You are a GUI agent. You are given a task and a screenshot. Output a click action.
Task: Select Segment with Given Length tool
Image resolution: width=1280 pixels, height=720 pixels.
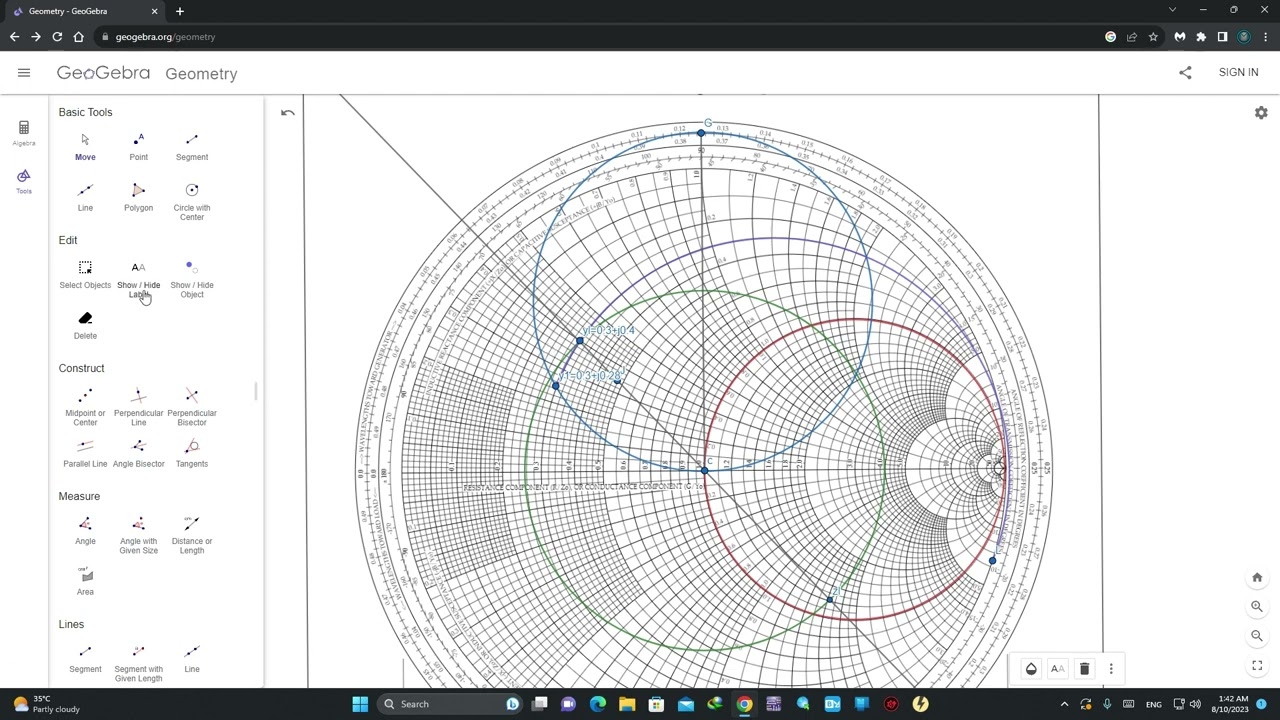point(138,662)
